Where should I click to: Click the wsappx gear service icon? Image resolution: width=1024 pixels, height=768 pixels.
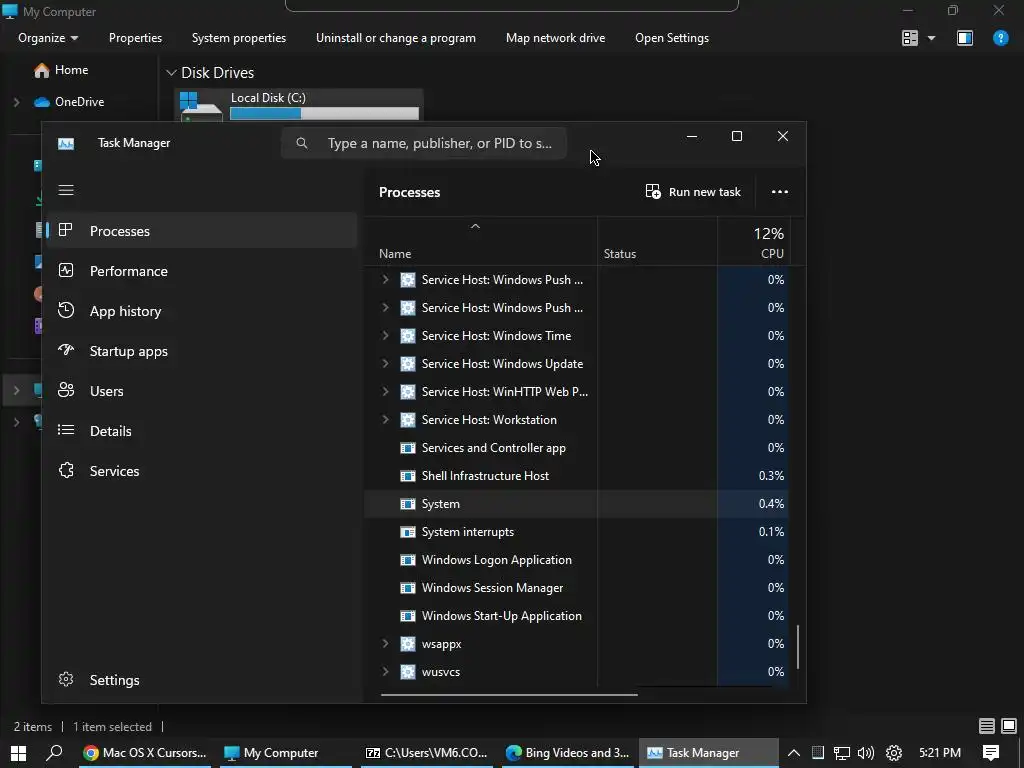408,644
